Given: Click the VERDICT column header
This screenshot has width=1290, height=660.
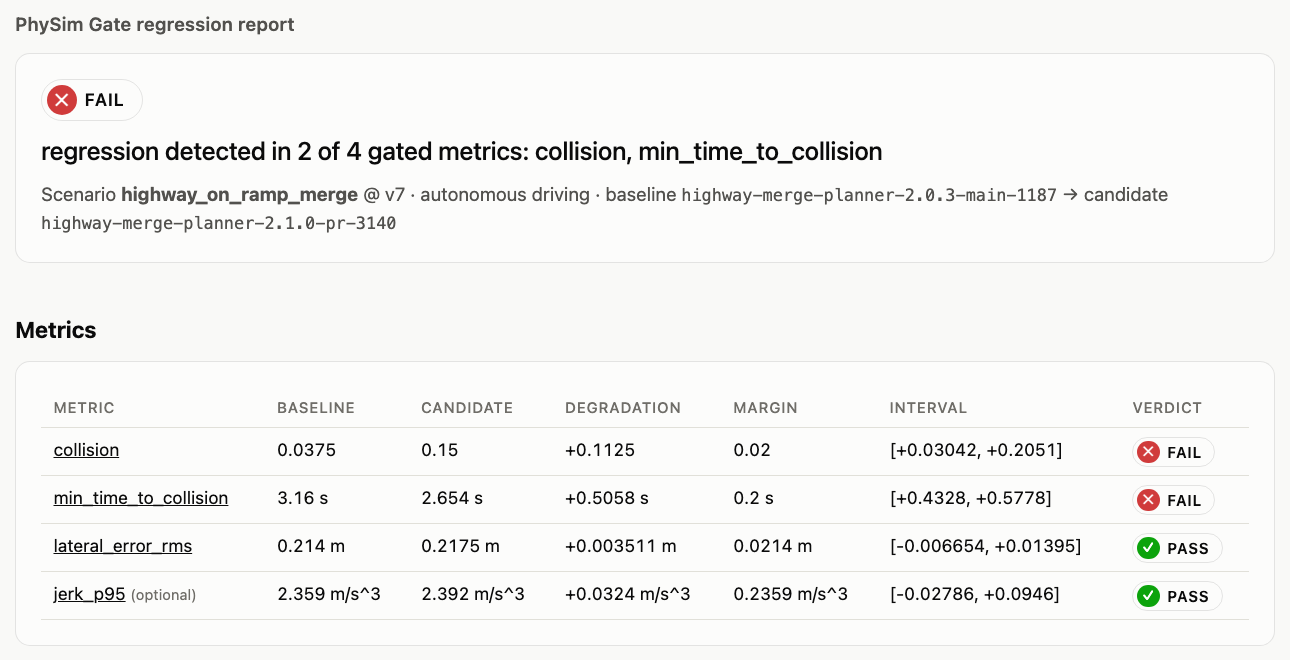Looking at the screenshot, I should tap(1167, 408).
